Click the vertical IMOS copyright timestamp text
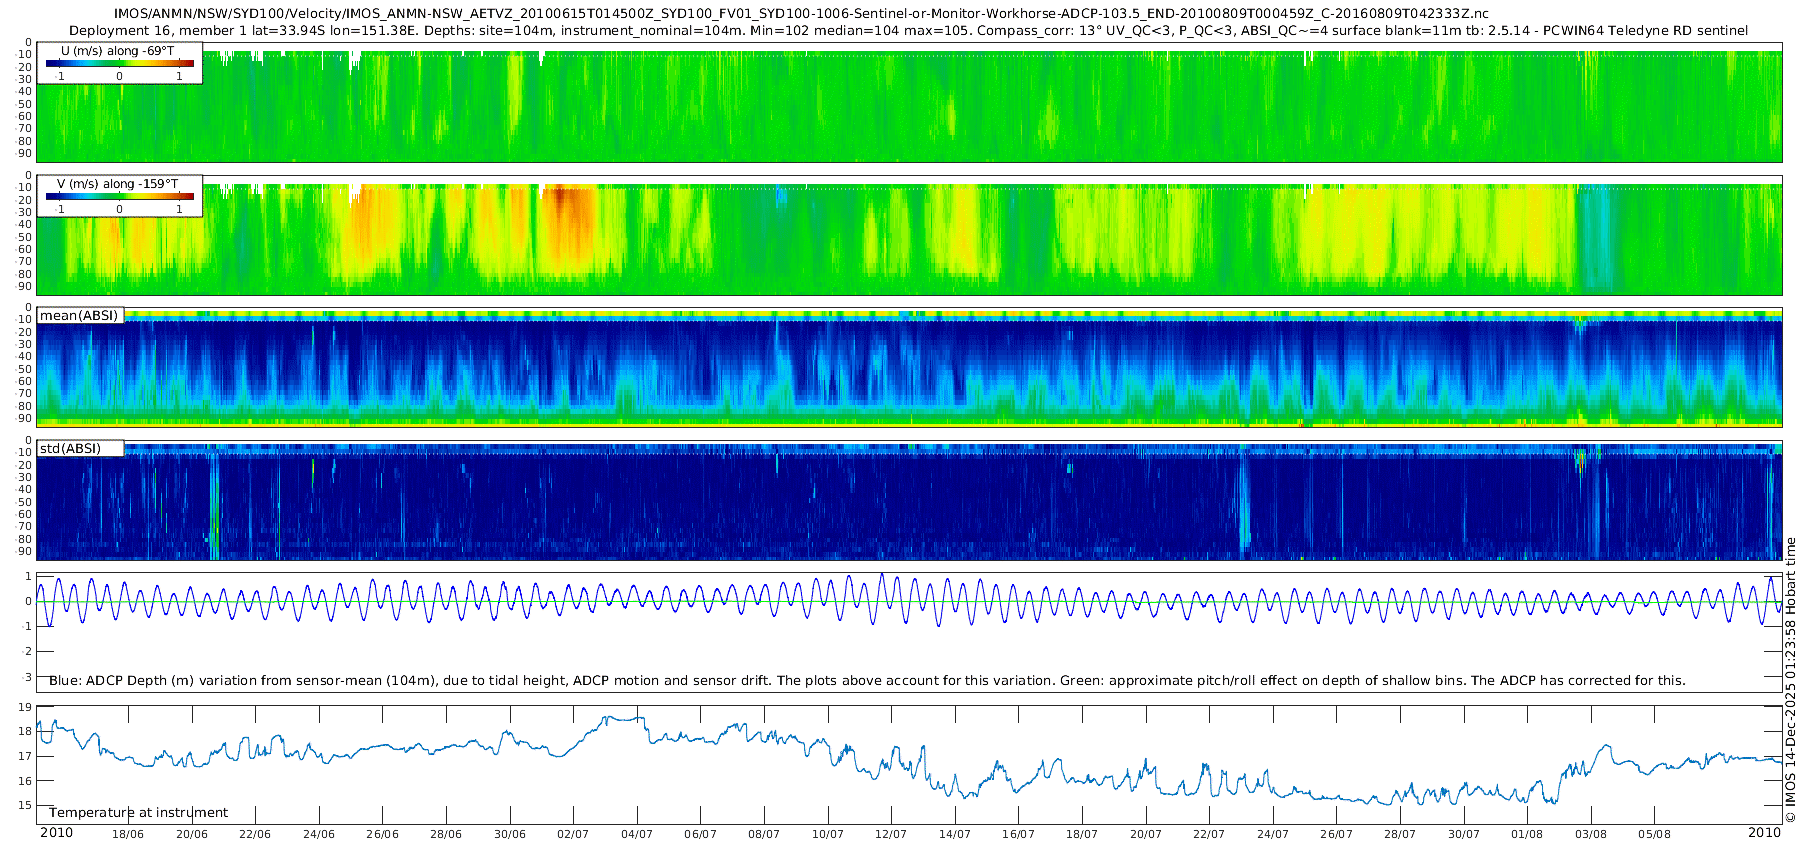Image resolution: width=1800 pixels, height=850 pixels. pyautogui.click(x=1790, y=680)
